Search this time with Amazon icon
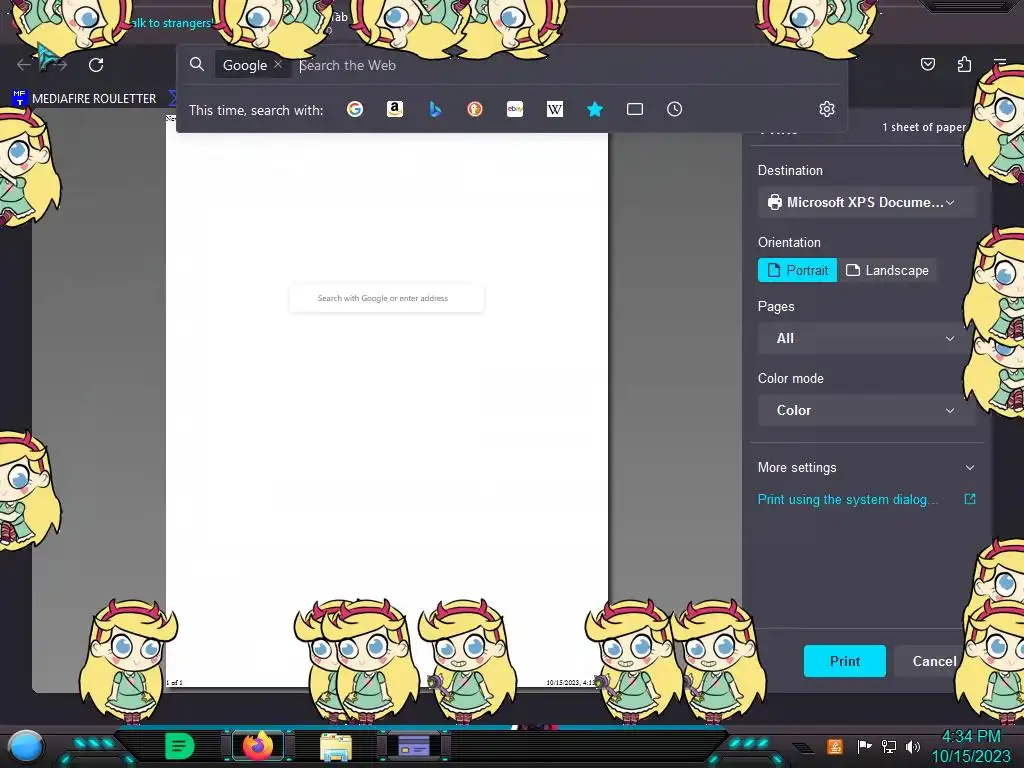1024x768 pixels. pos(394,109)
